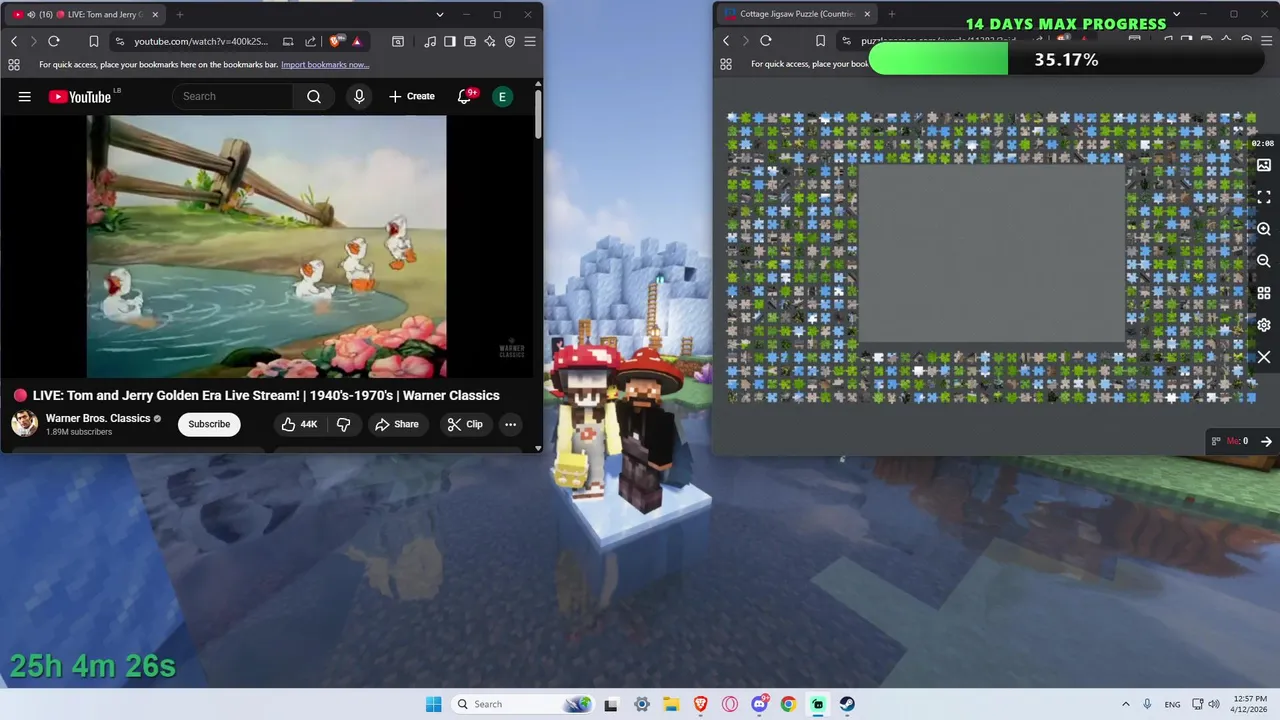
Task: Open a new tab in YouTube window
Action: point(180,15)
